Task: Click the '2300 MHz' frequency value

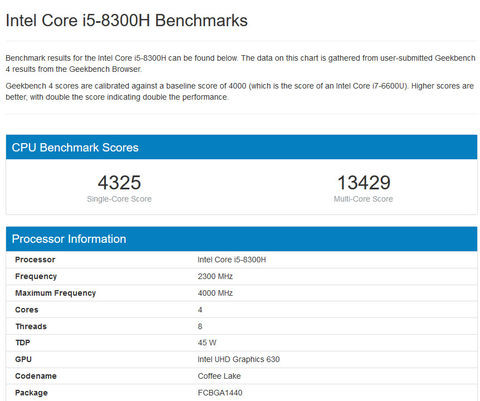Action: 215,276
